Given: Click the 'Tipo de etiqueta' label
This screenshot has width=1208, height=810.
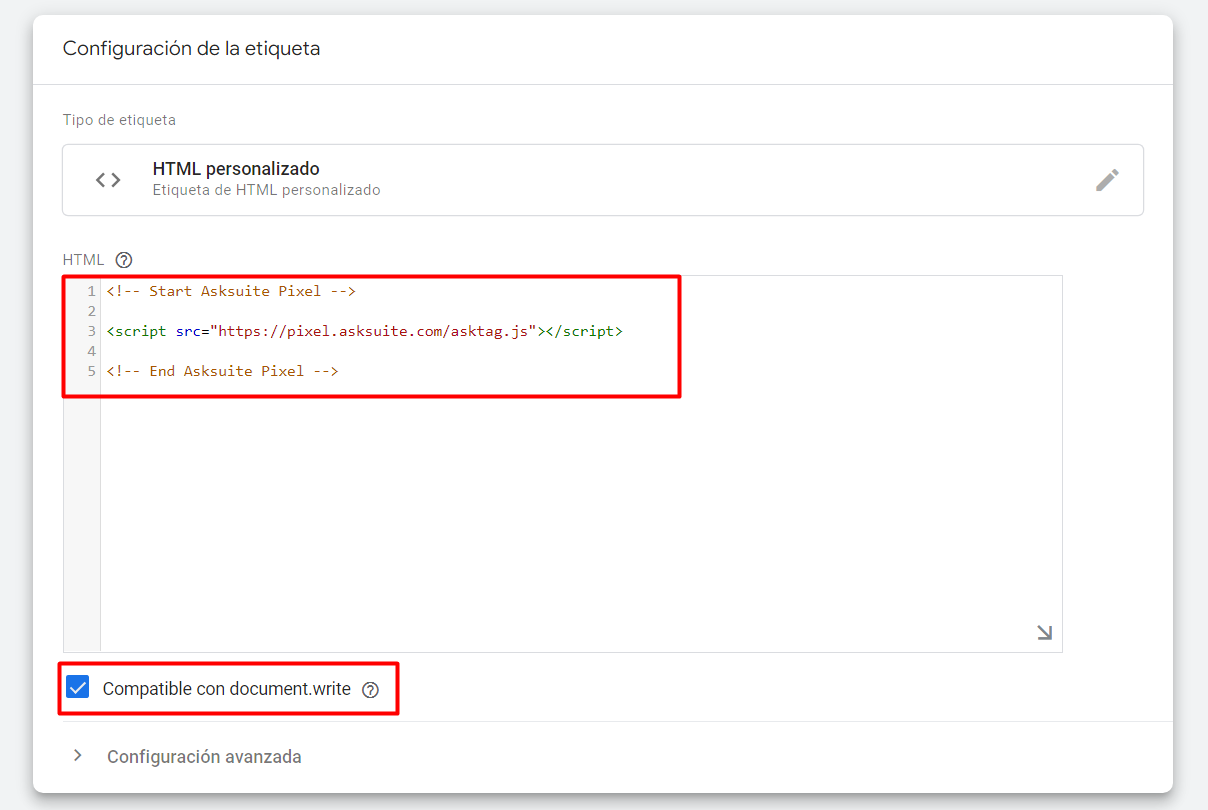Looking at the screenshot, I should coord(119,120).
